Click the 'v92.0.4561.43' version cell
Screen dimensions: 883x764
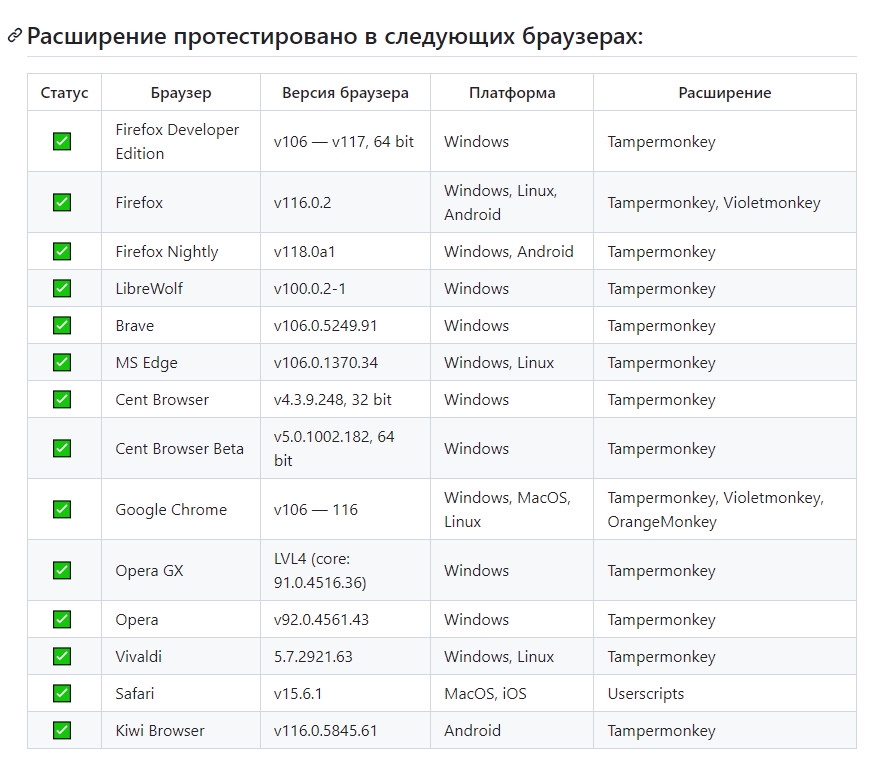345,619
